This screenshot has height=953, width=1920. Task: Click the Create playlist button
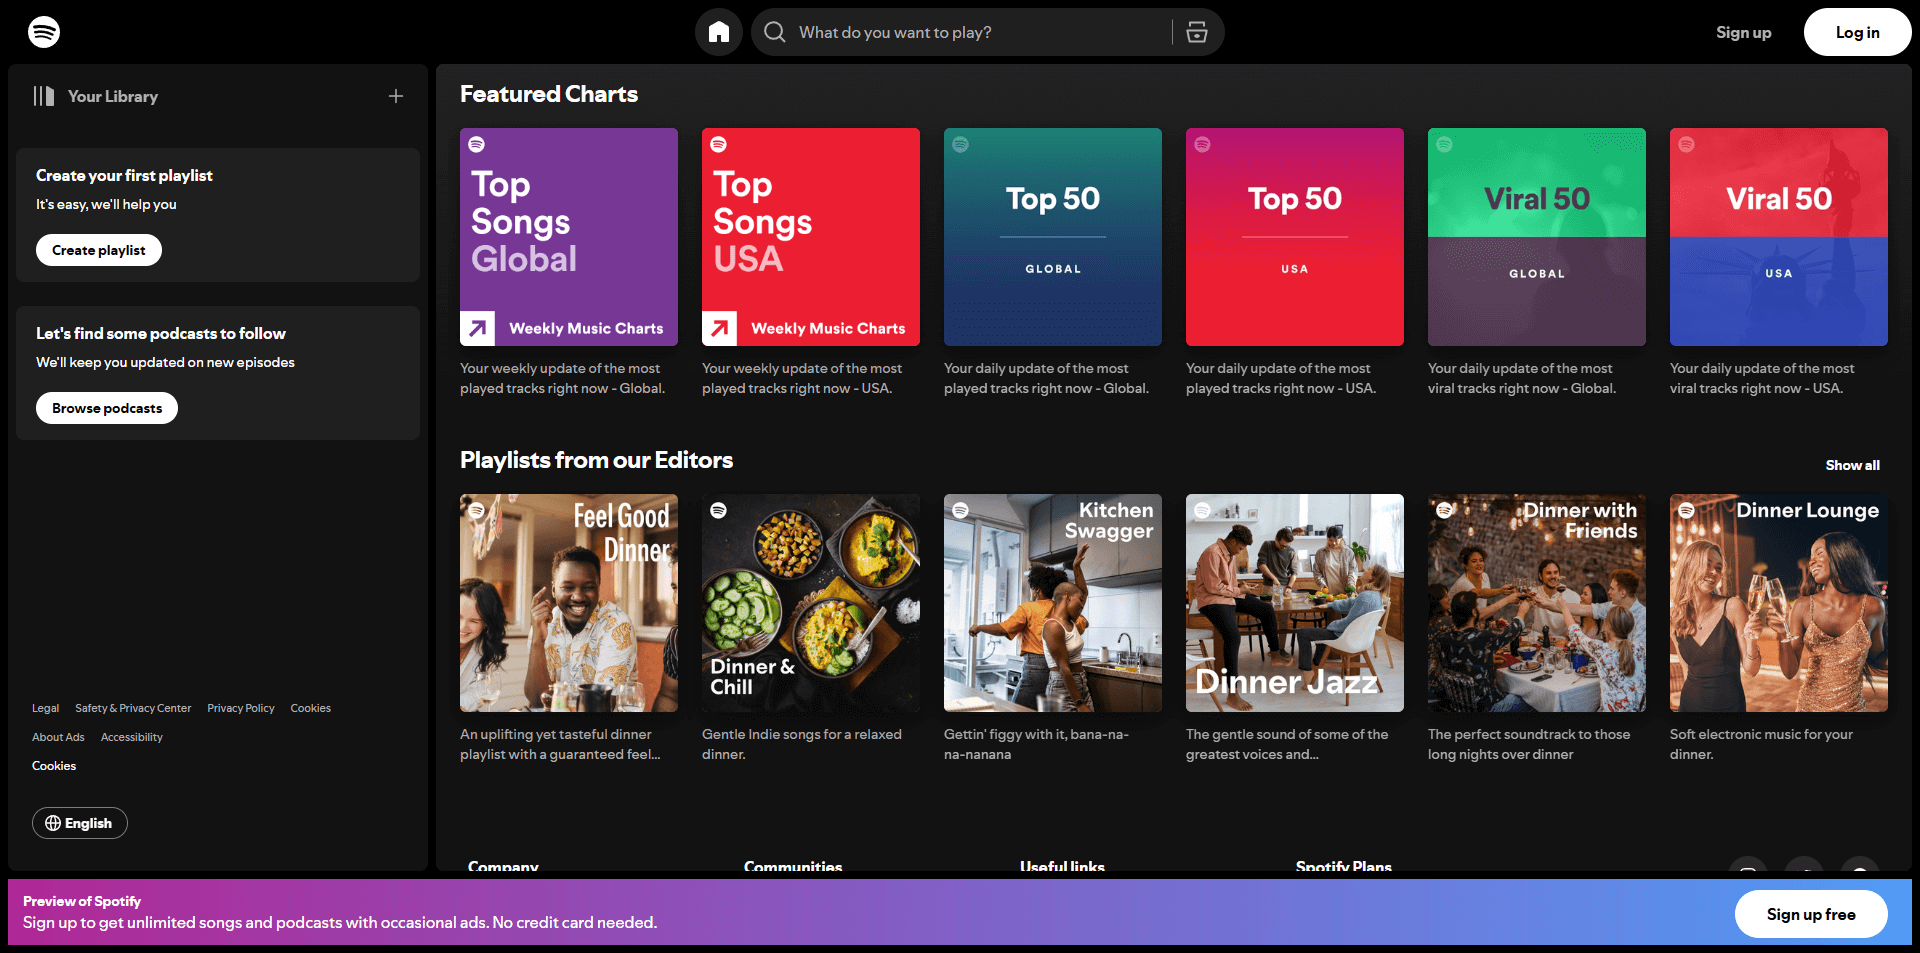[99, 250]
